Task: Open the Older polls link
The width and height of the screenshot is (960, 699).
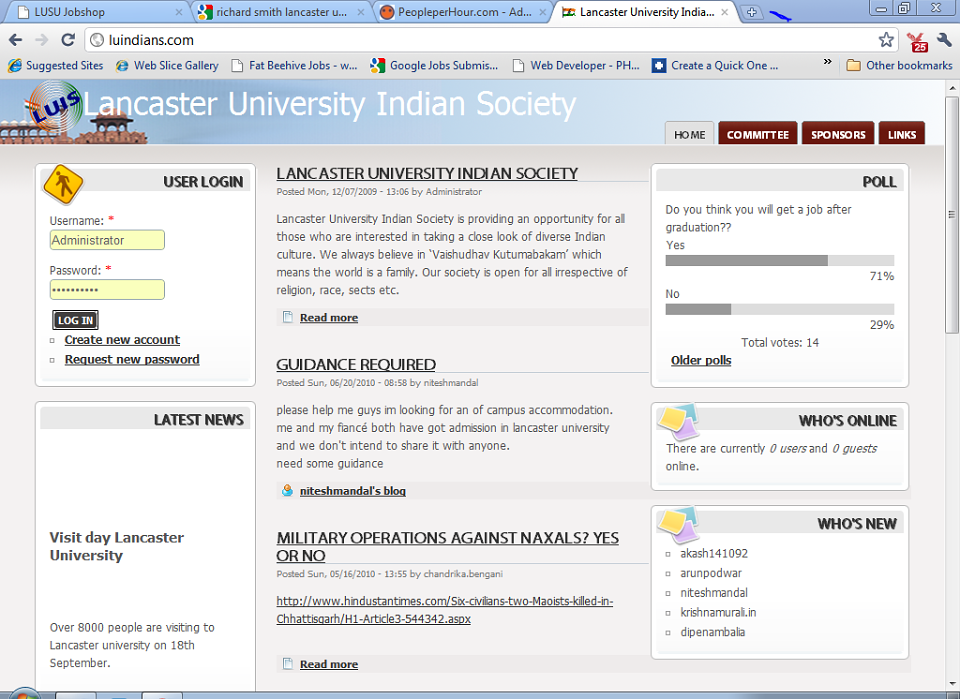Action: coord(701,360)
